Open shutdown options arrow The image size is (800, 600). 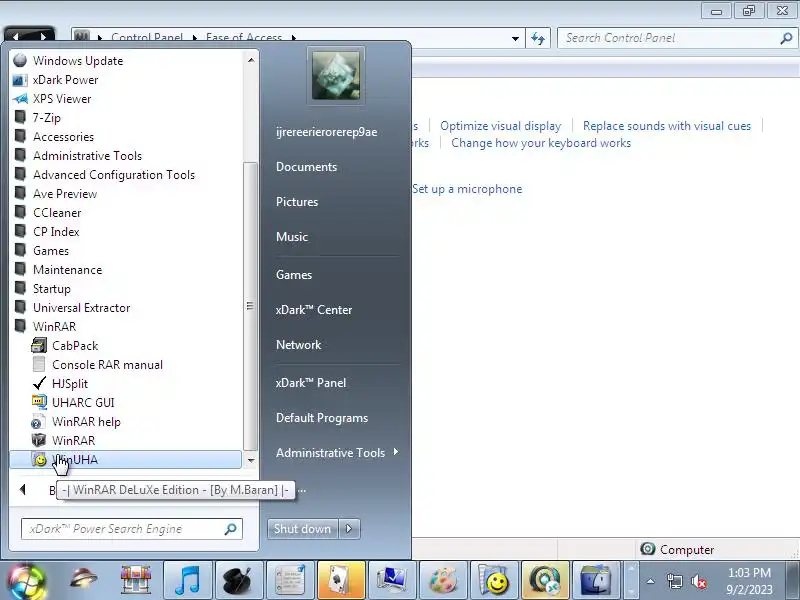(349, 529)
